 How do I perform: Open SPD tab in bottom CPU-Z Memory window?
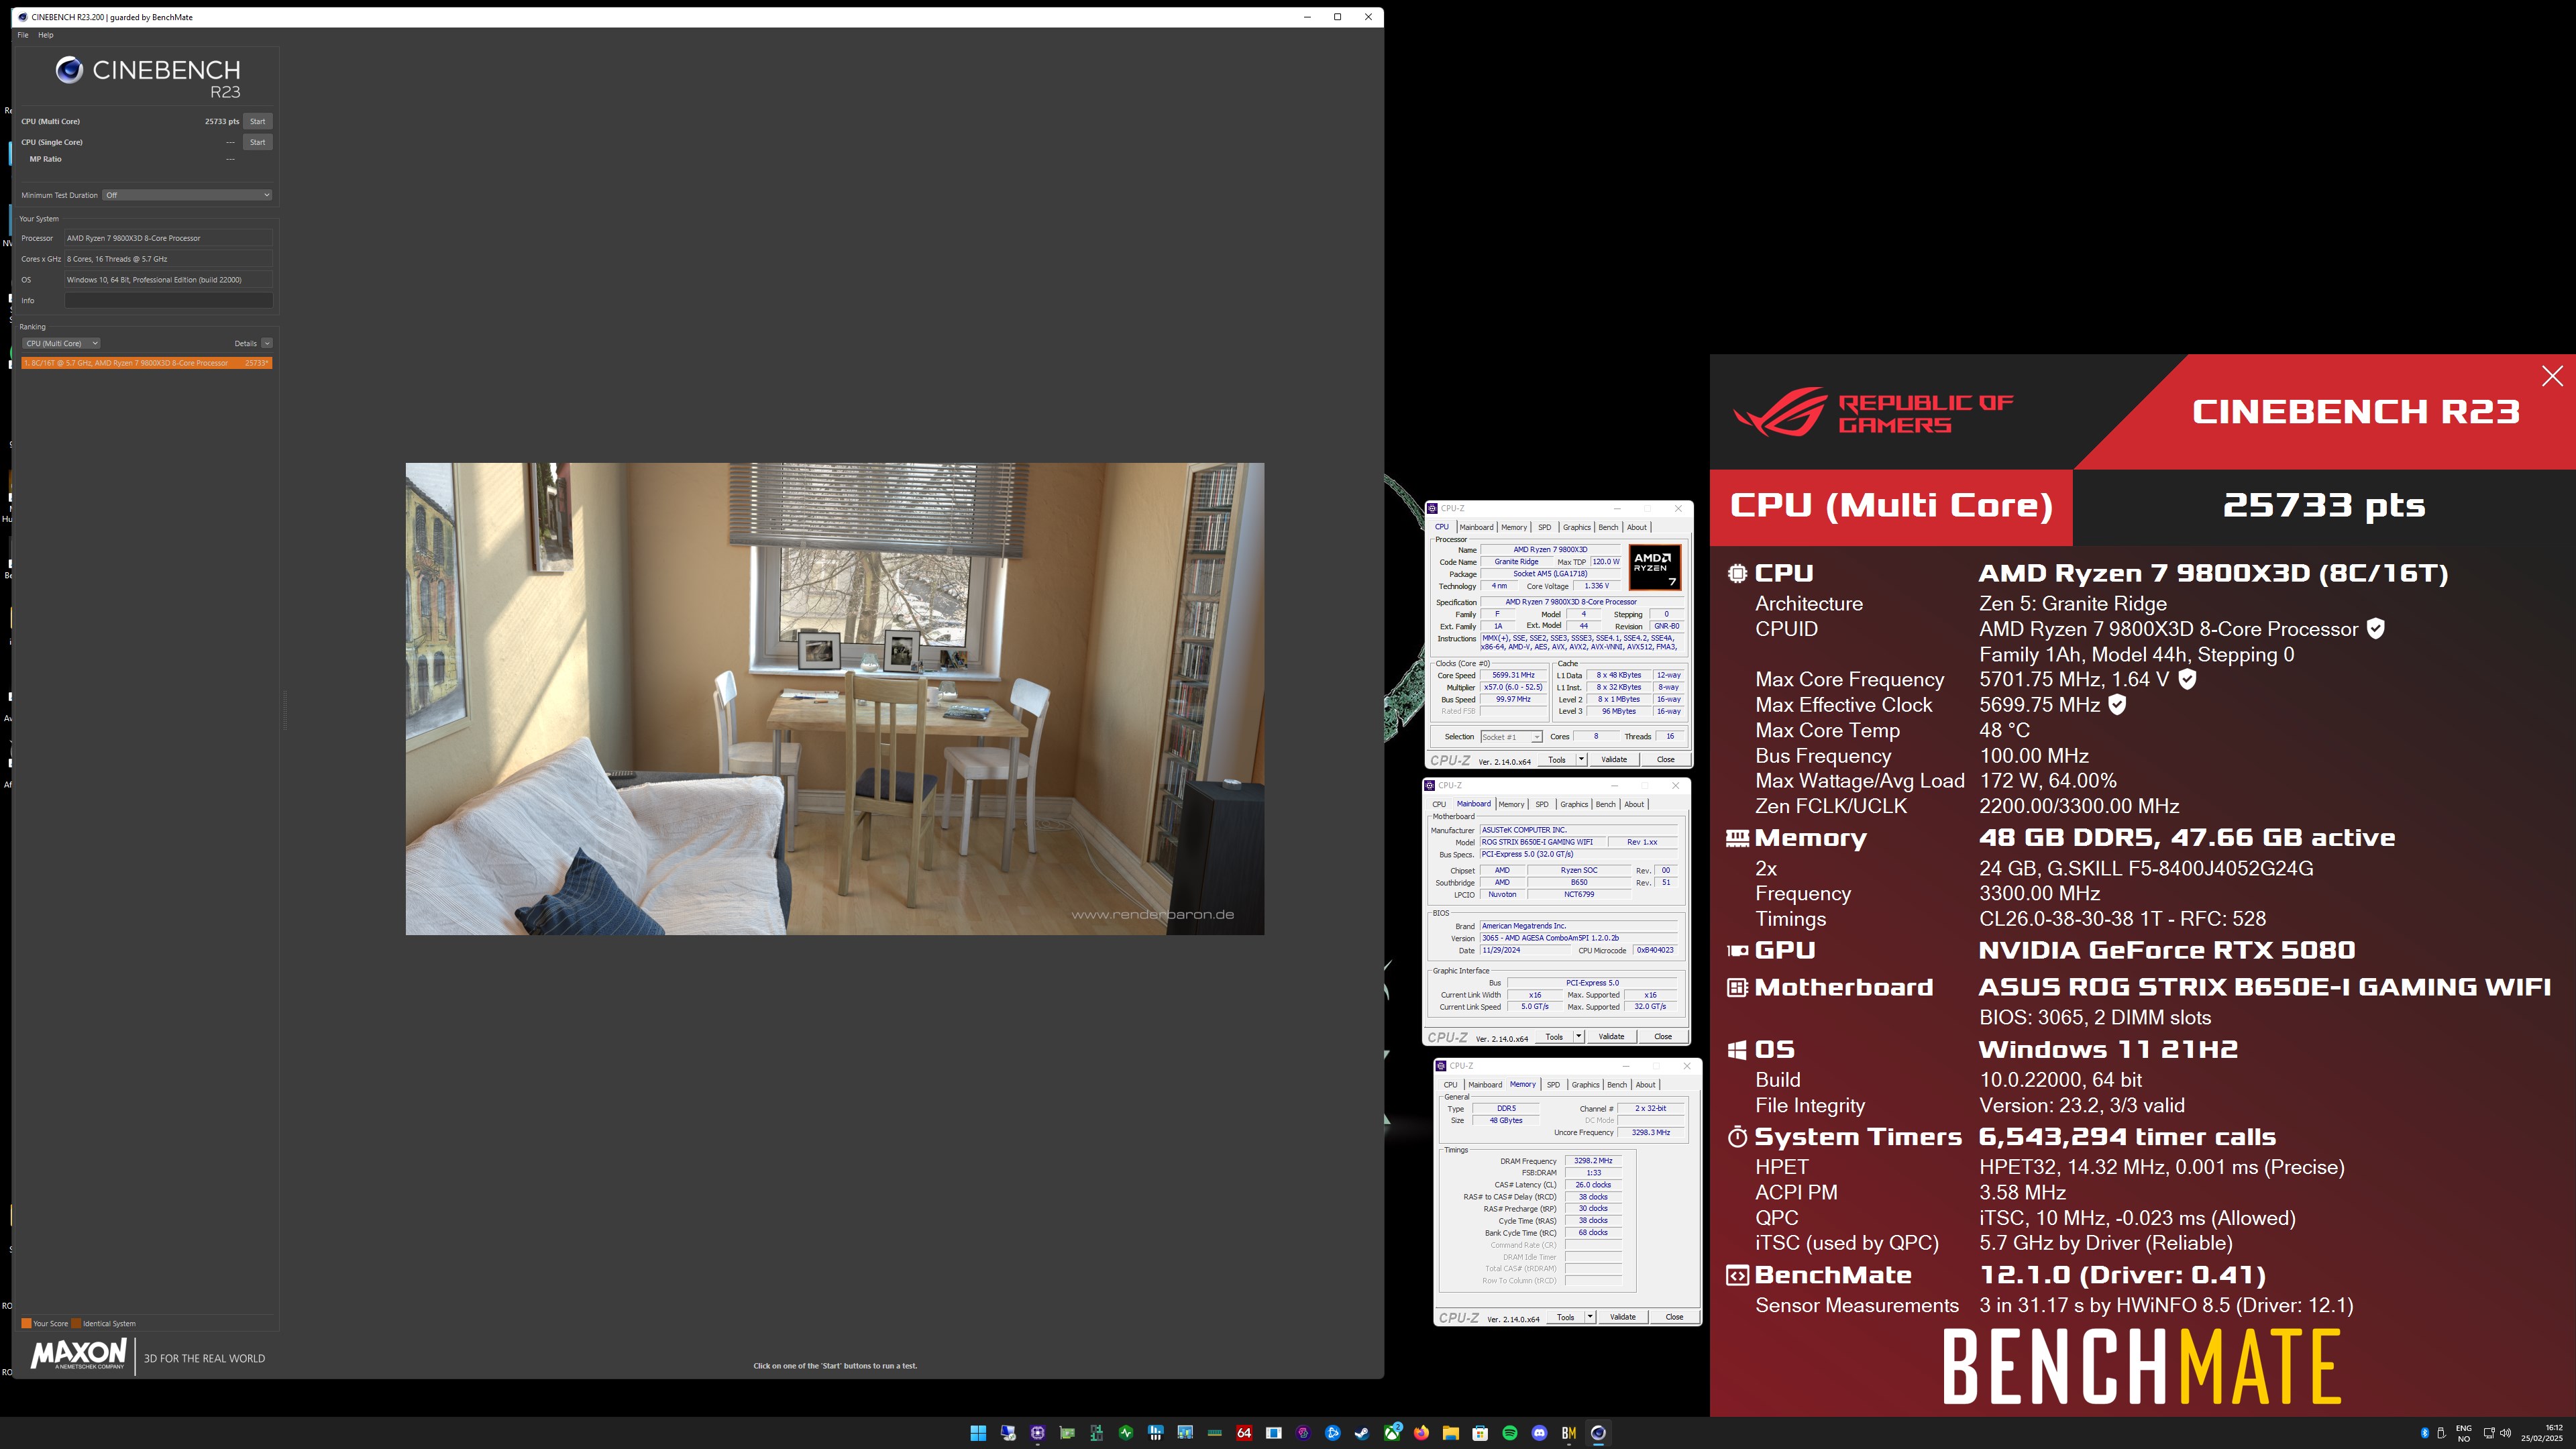click(x=1553, y=1084)
